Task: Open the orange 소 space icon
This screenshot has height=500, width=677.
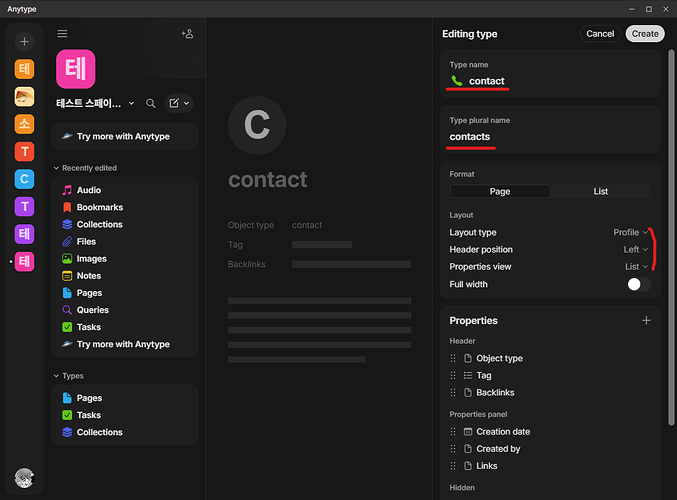Action: tap(24, 124)
